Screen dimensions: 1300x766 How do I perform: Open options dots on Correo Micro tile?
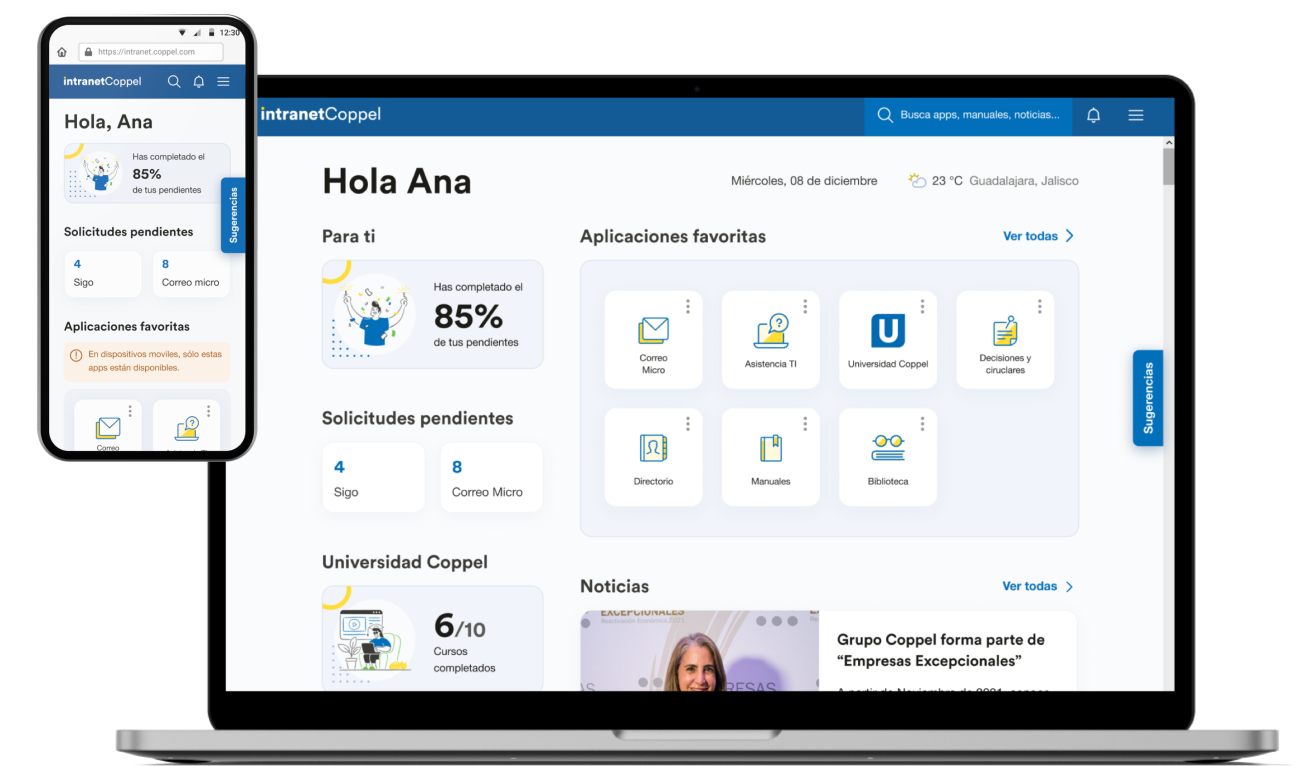(x=688, y=306)
